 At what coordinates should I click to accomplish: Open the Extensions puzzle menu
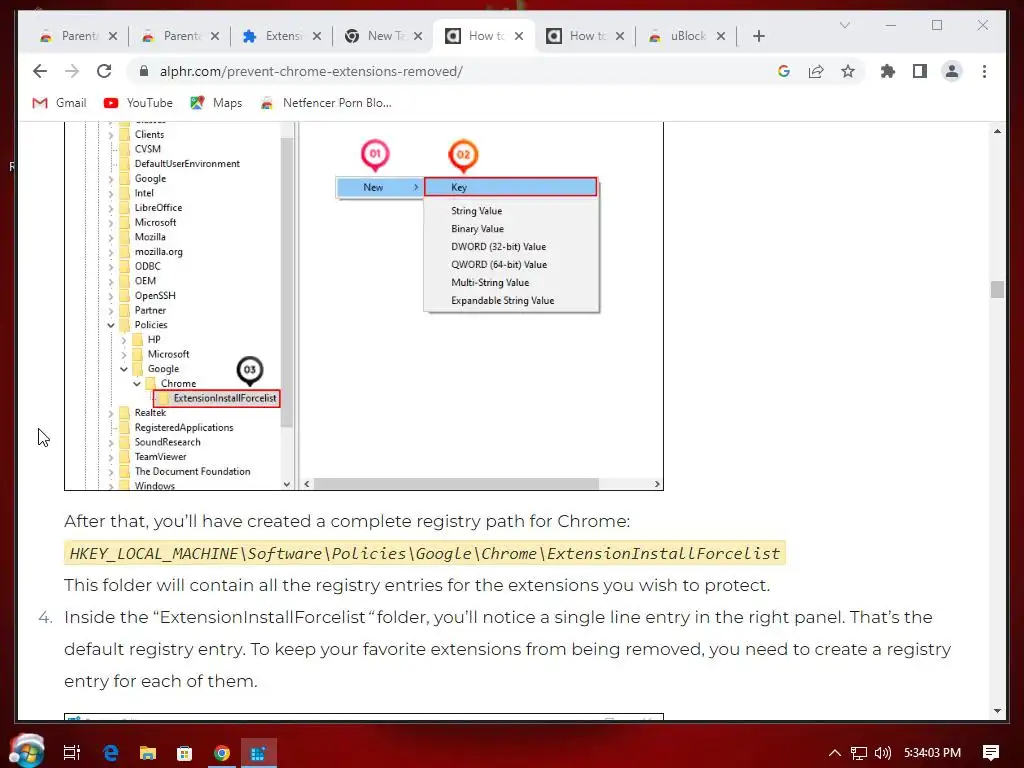click(x=888, y=71)
